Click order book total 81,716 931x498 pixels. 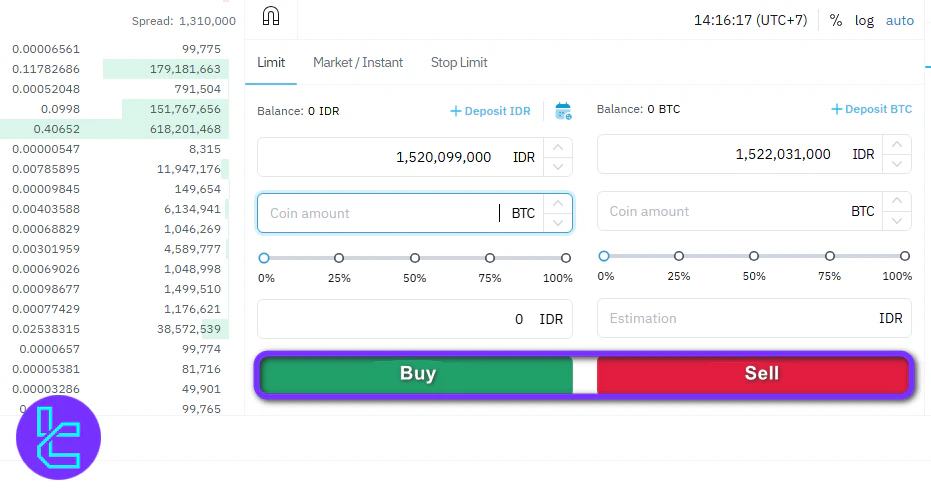tap(201, 369)
